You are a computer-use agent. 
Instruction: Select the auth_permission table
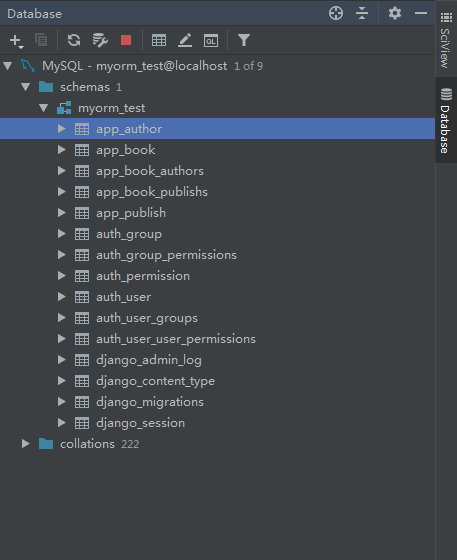click(143, 276)
